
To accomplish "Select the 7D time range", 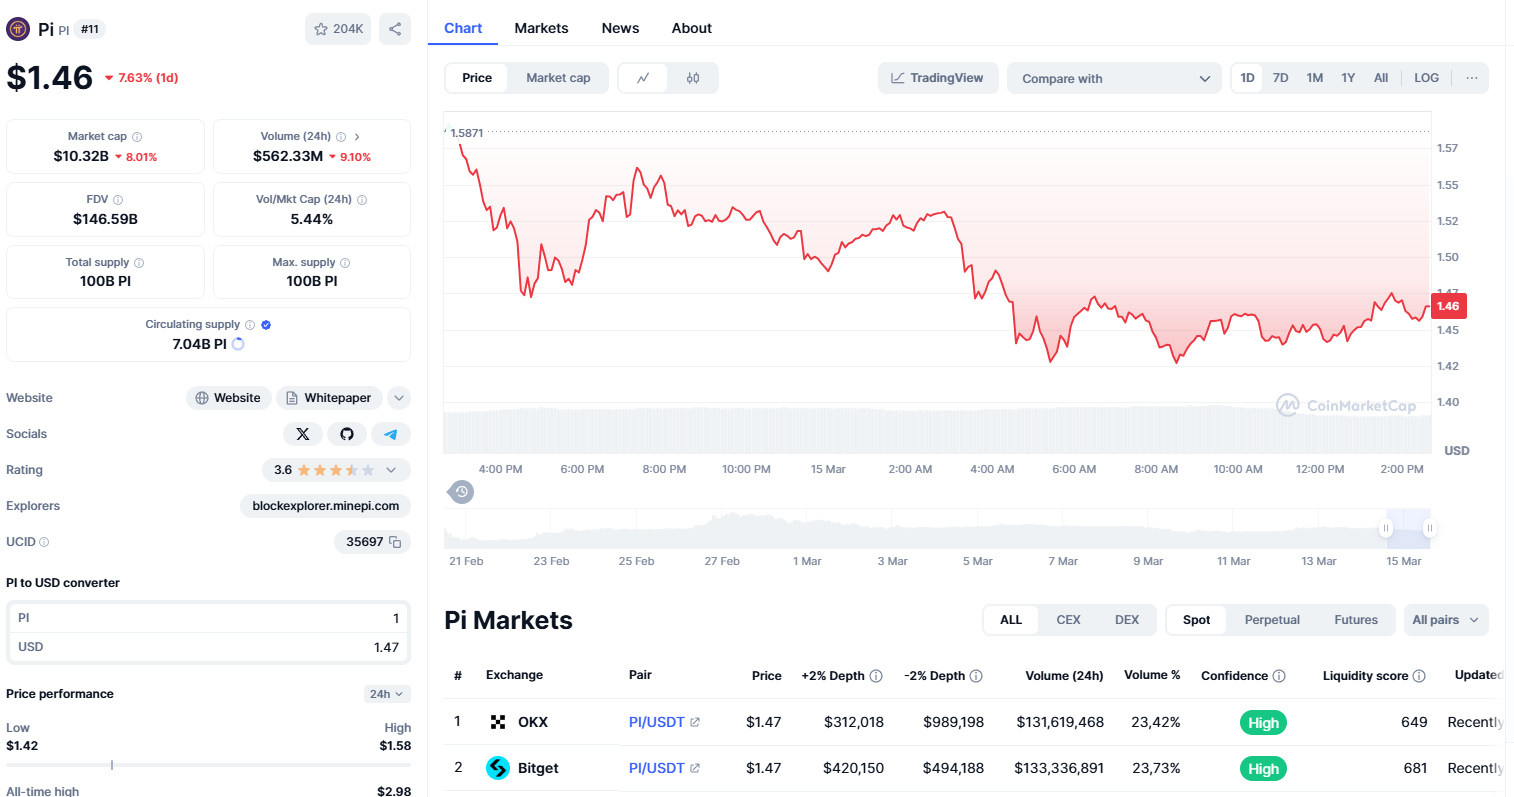I will coord(1280,78).
